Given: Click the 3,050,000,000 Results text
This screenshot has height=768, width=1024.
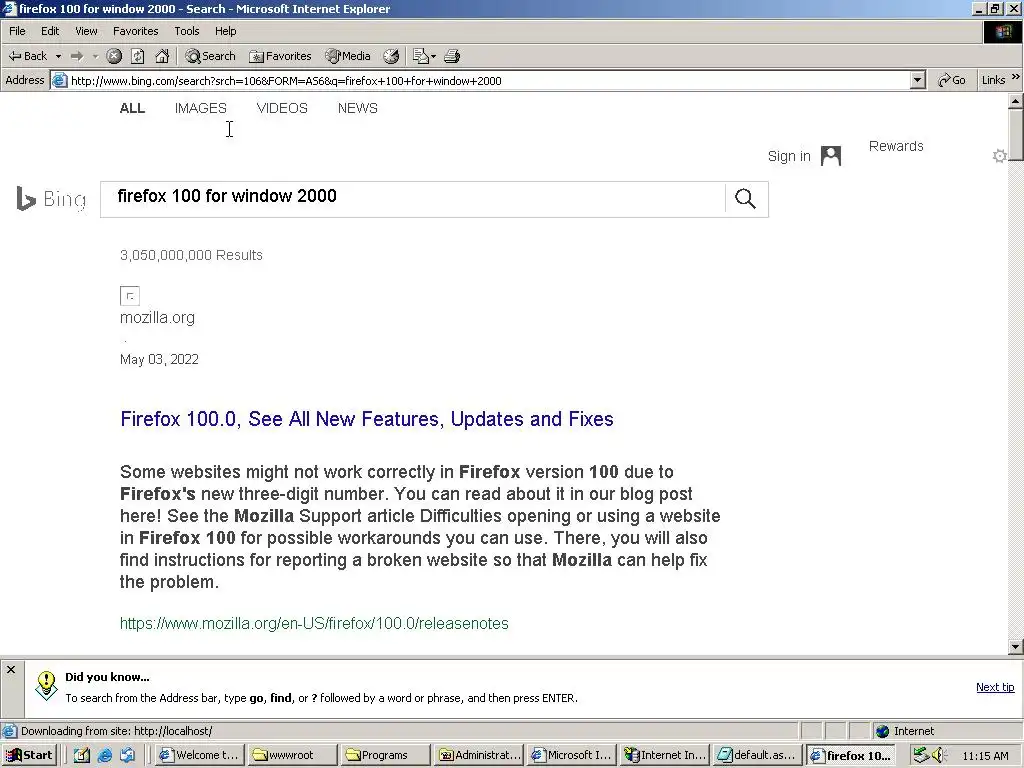Looking at the screenshot, I should point(191,255).
